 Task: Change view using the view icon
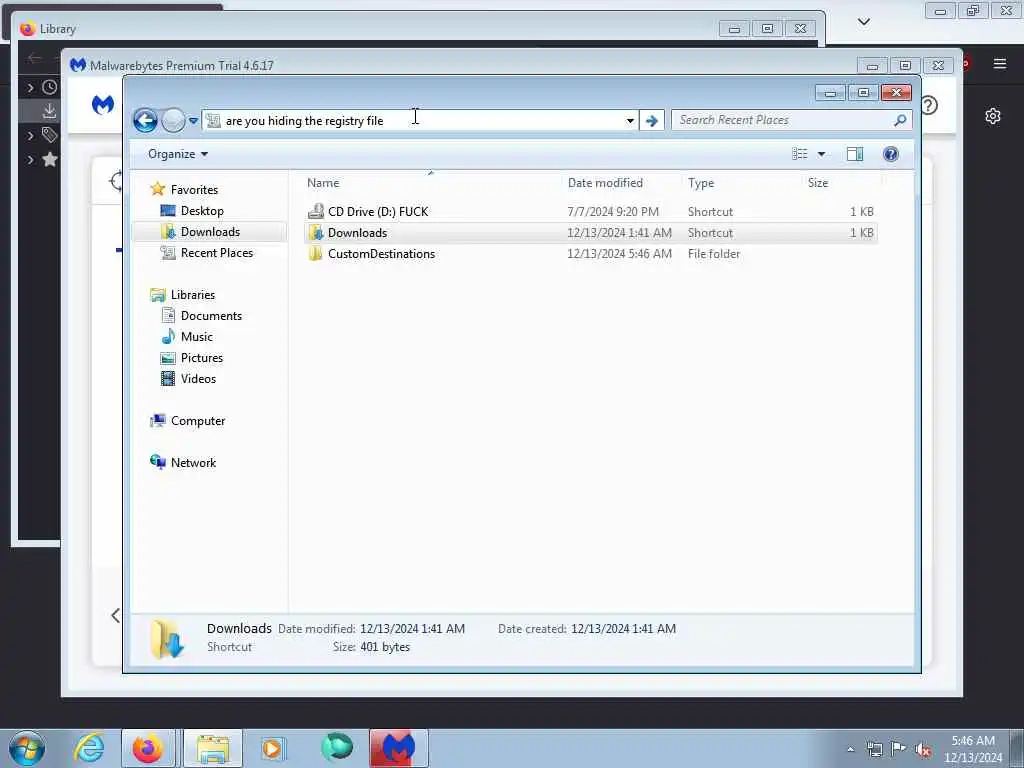[799, 154]
